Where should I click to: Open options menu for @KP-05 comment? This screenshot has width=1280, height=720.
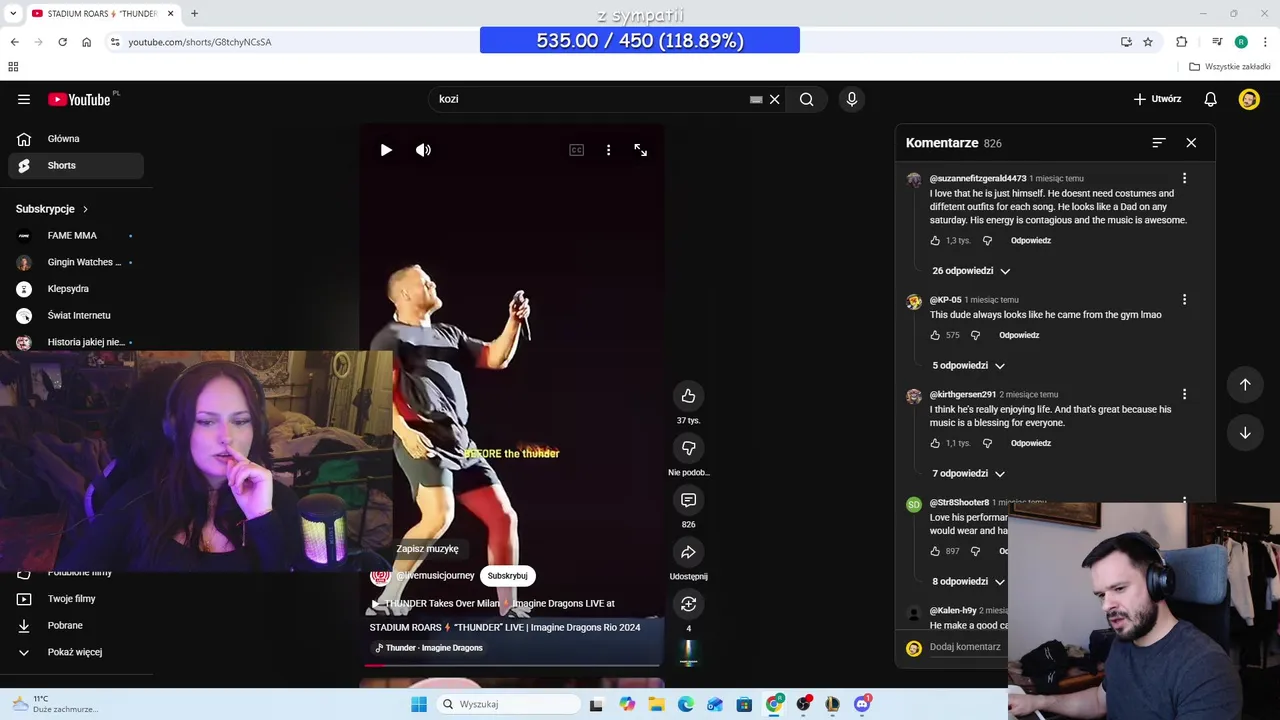tap(1184, 300)
